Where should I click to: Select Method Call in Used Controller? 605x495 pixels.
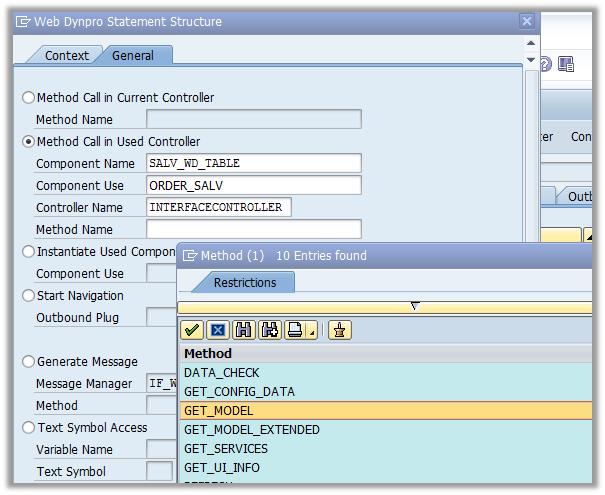point(28,142)
